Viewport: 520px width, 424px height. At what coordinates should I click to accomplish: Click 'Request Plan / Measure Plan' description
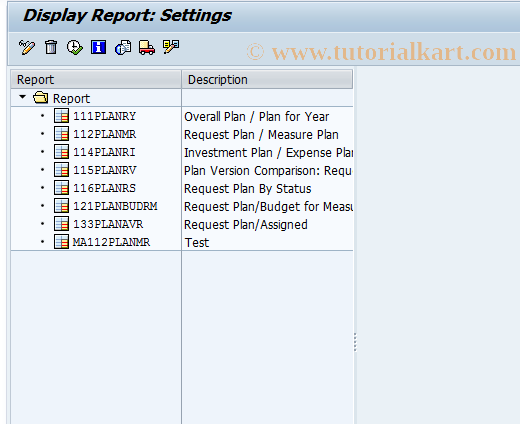coord(261,135)
